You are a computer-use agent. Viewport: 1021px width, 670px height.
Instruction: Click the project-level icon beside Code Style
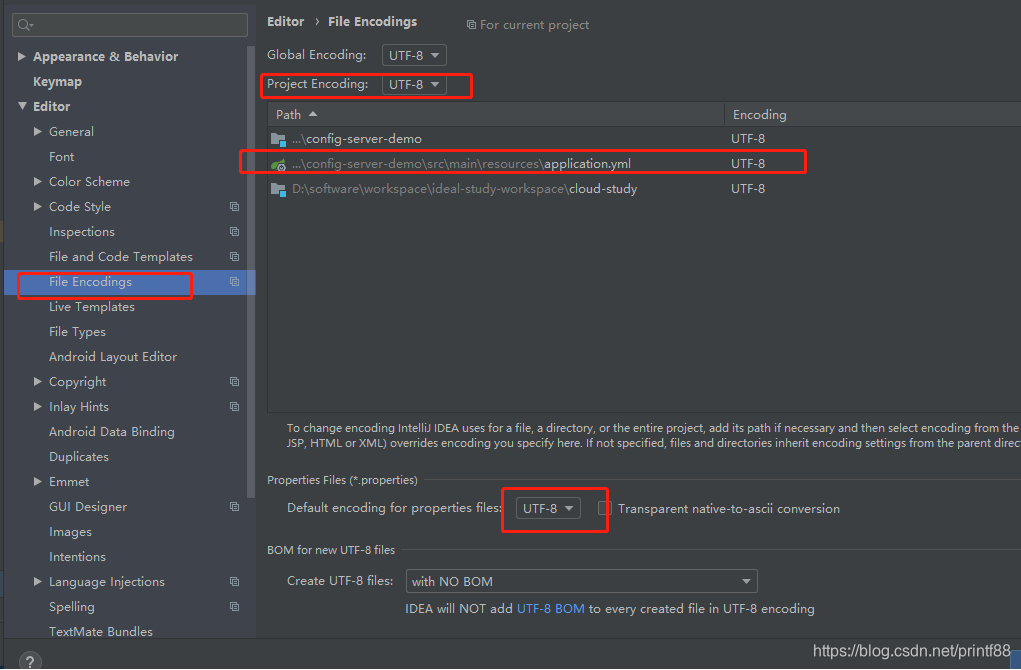[x=234, y=206]
